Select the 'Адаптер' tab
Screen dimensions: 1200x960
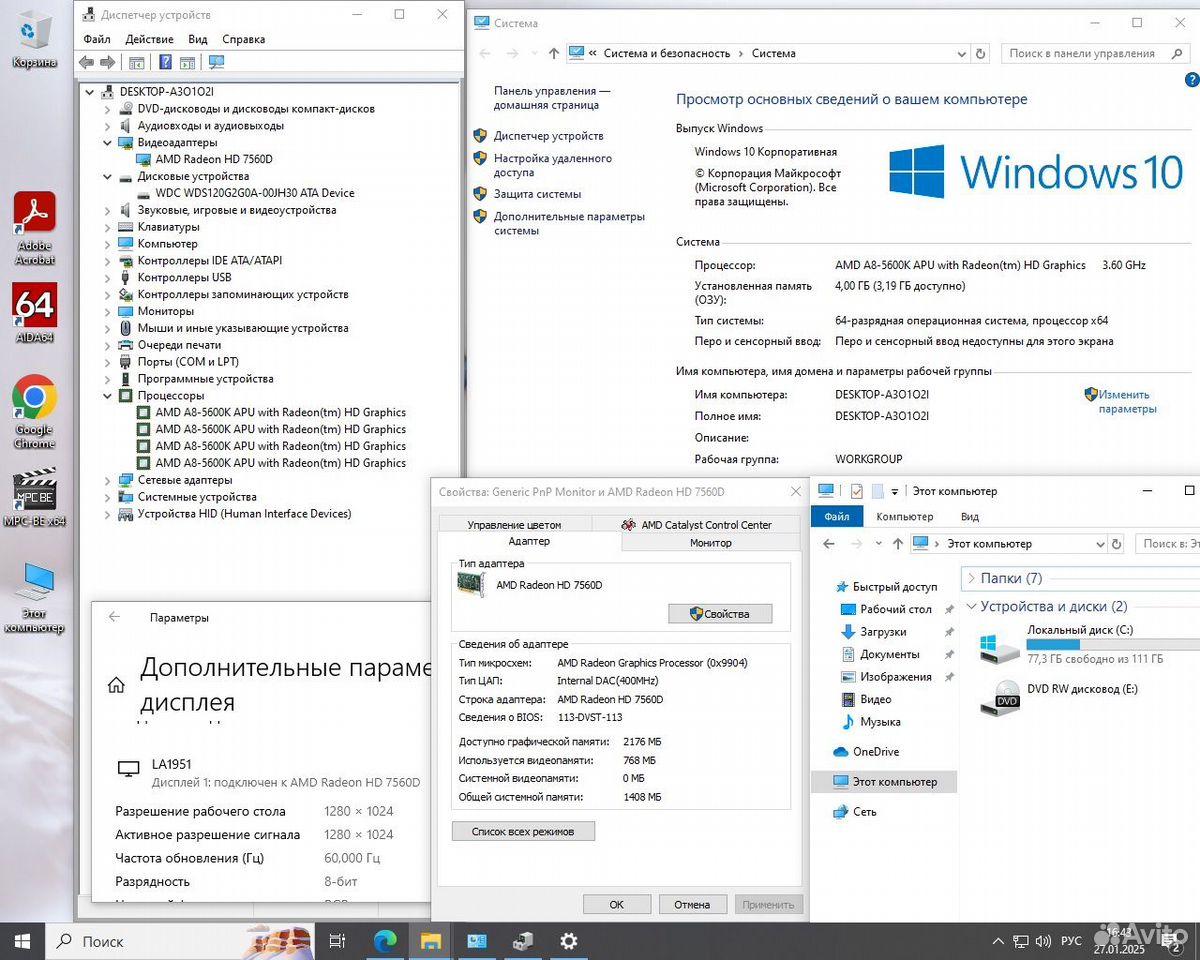coord(529,541)
